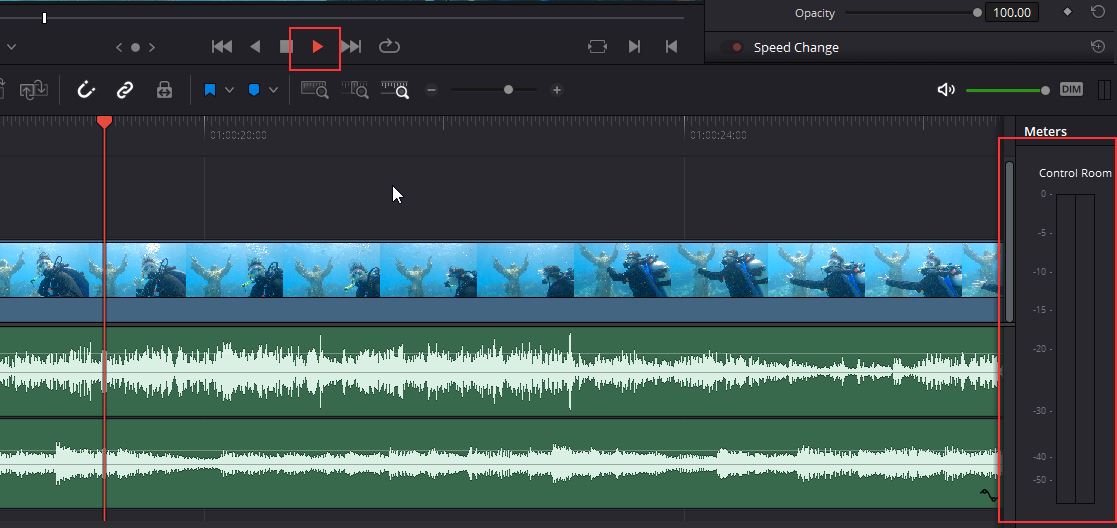
Task: Select Detail Zoom icon
Action: point(355,90)
